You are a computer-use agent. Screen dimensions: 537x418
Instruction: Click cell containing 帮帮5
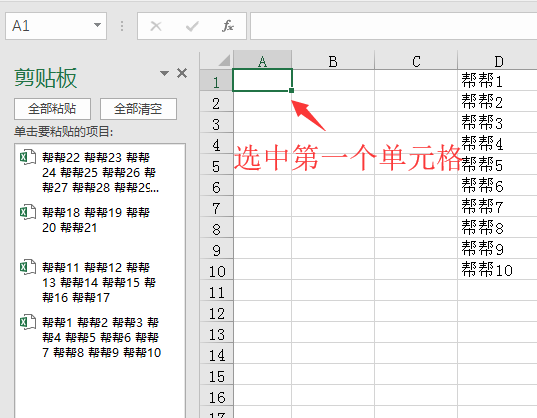[498, 165]
